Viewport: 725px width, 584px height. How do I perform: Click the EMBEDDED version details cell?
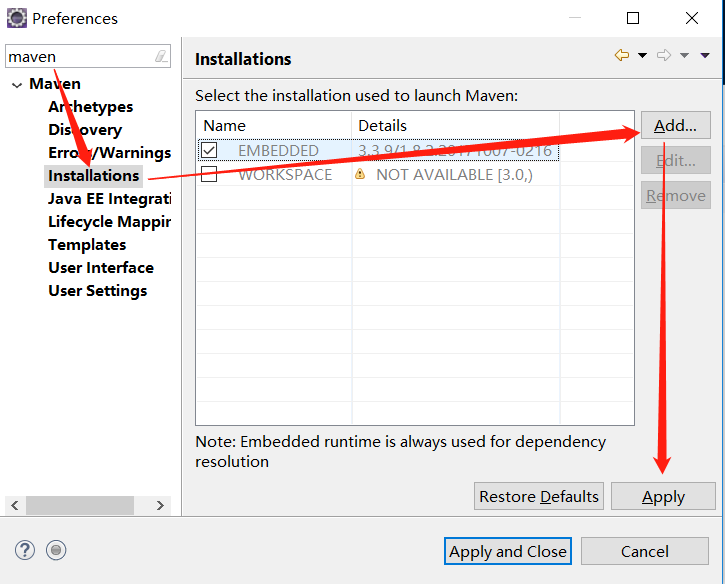pos(455,151)
